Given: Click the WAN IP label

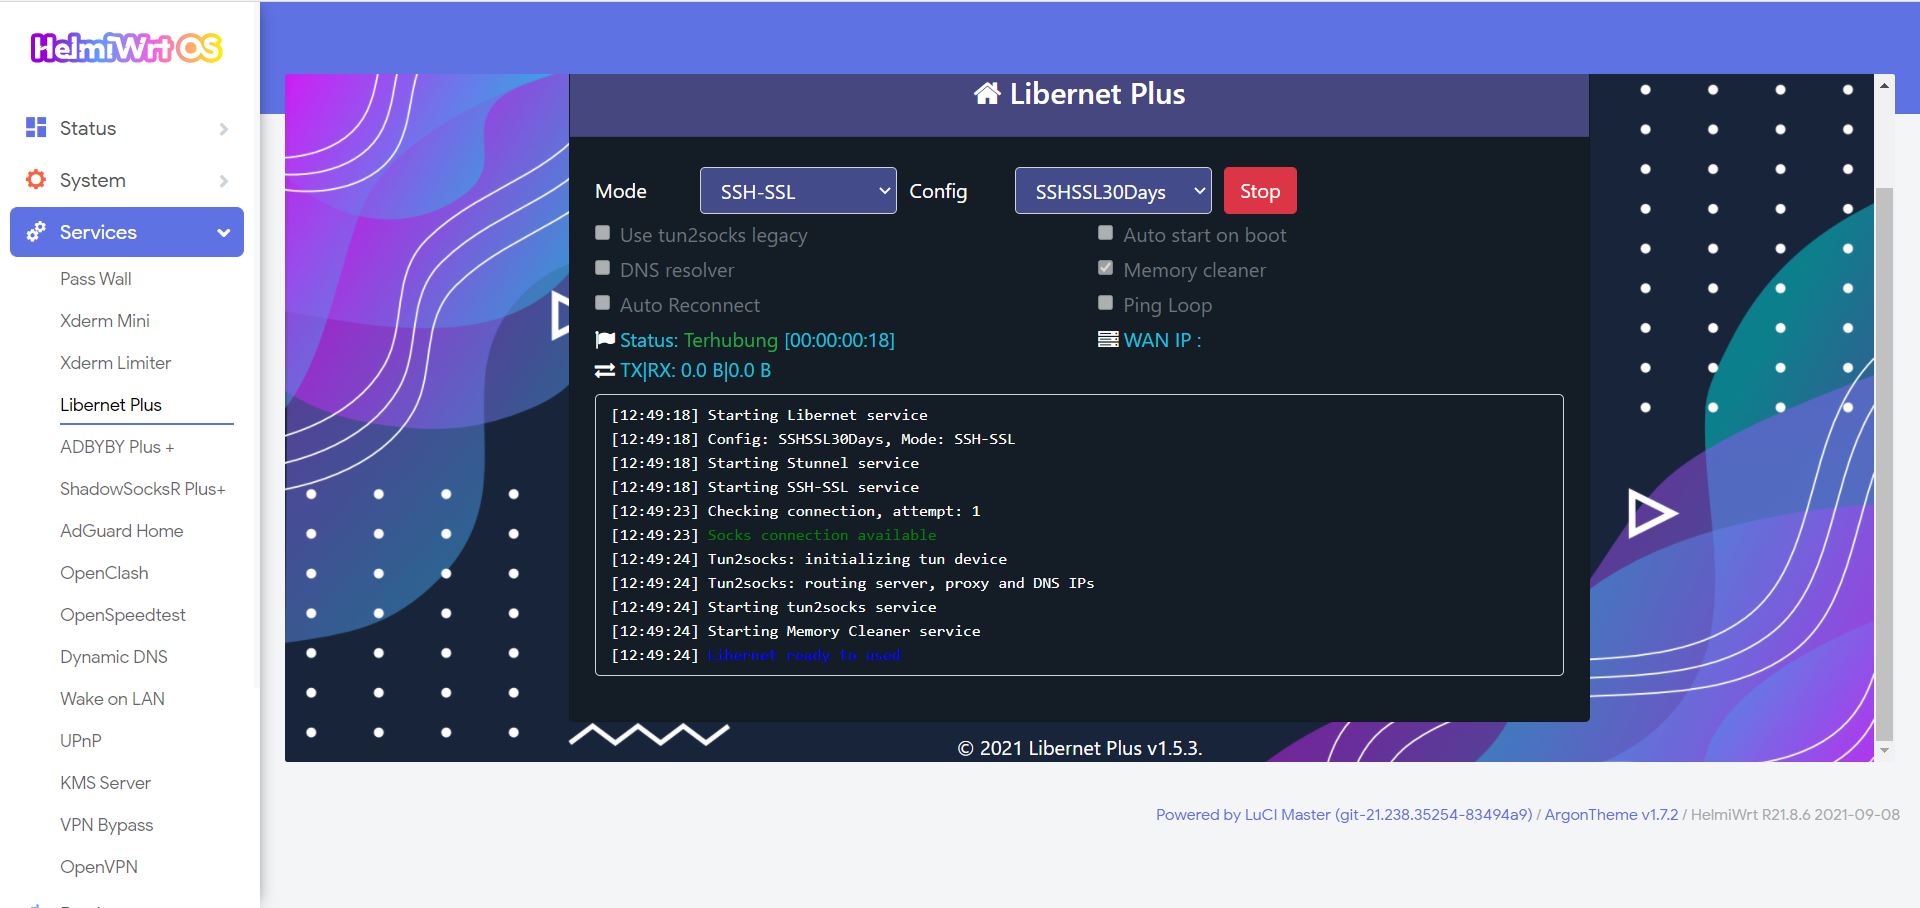Looking at the screenshot, I should [x=1162, y=340].
